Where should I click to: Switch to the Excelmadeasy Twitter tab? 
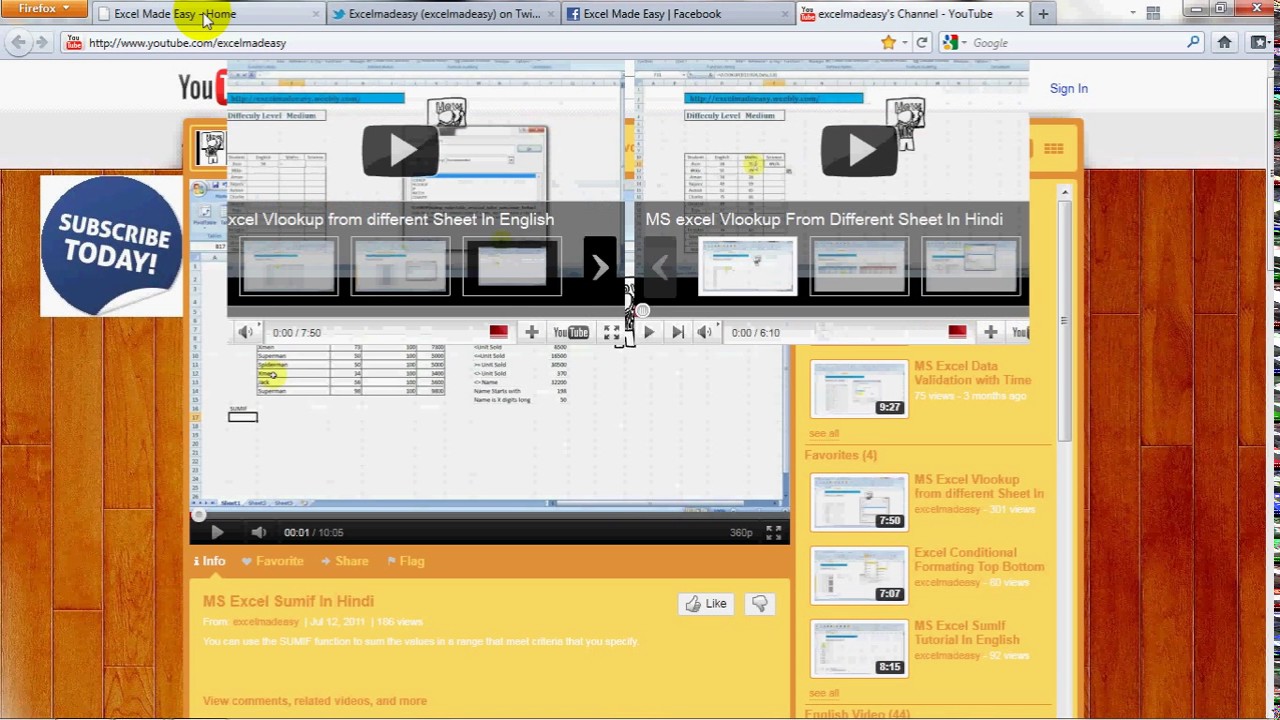tap(443, 14)
